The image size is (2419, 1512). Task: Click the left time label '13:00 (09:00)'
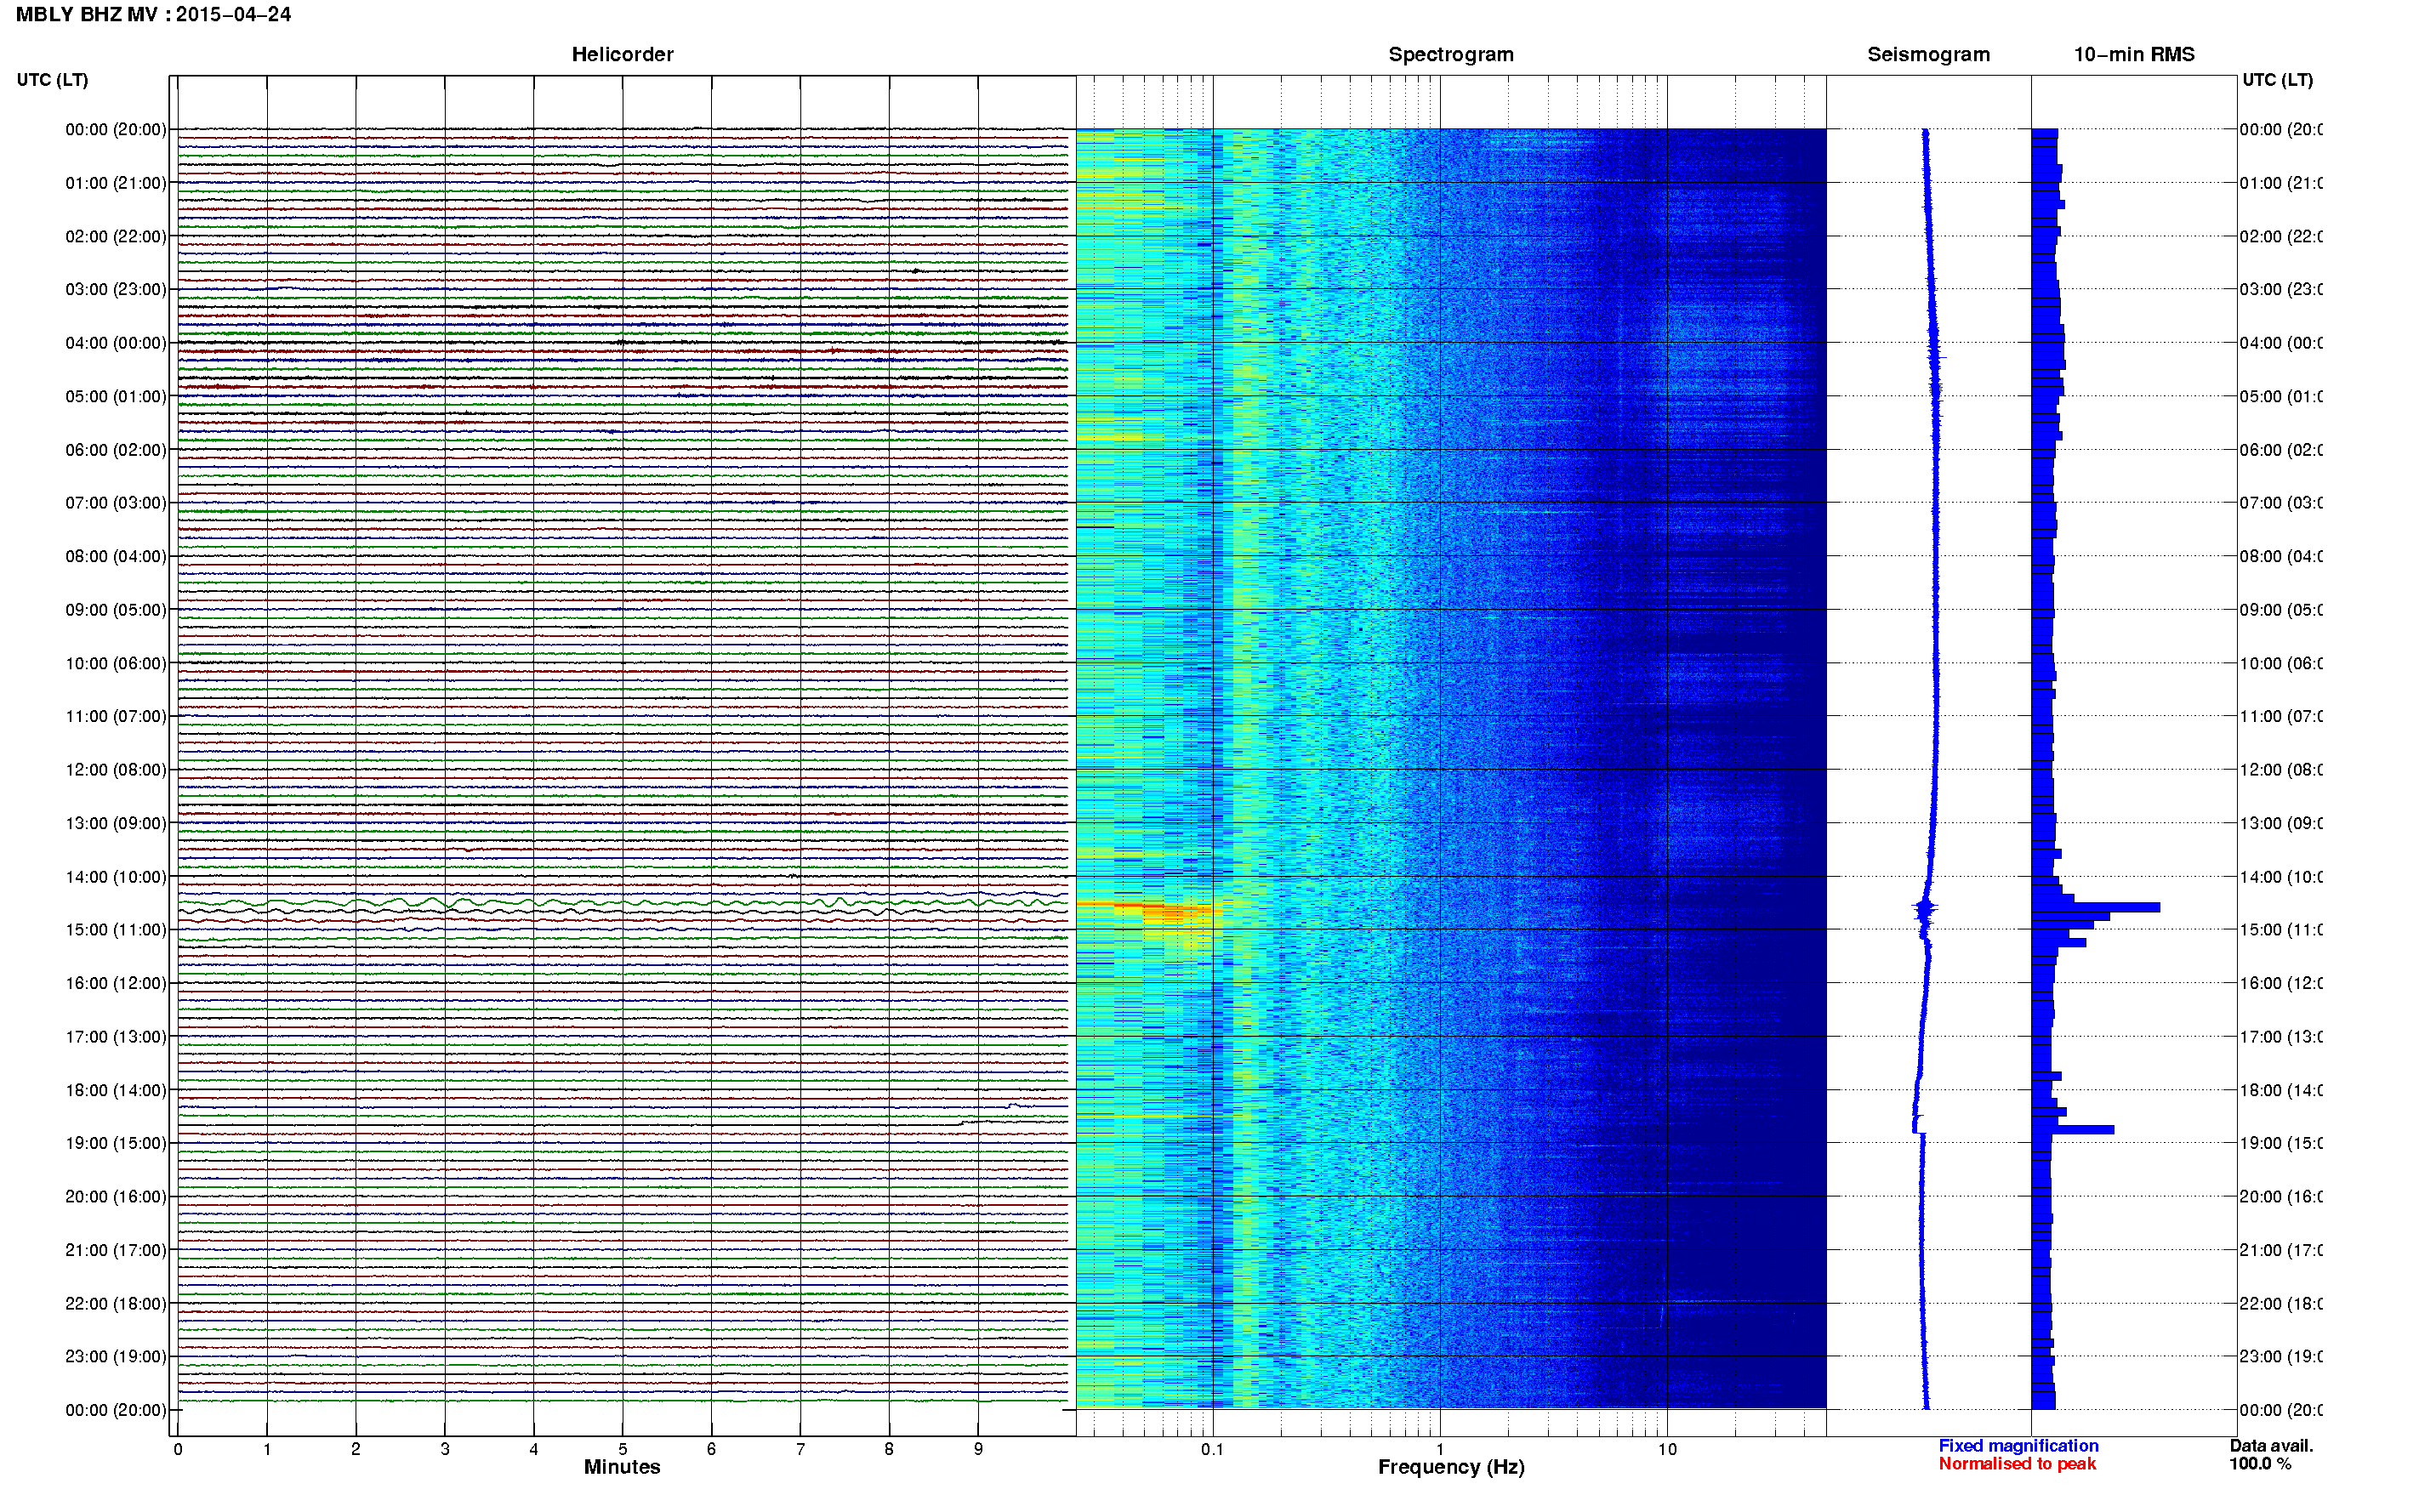coord(116,823)
